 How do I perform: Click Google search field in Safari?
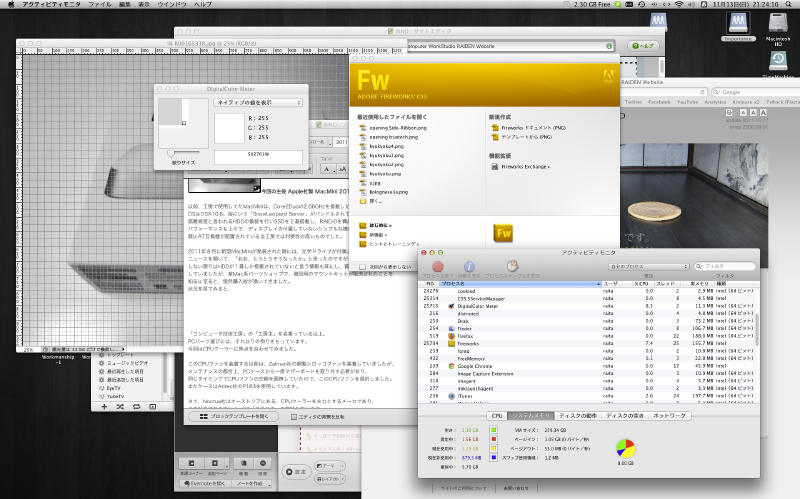click(755, 92)
